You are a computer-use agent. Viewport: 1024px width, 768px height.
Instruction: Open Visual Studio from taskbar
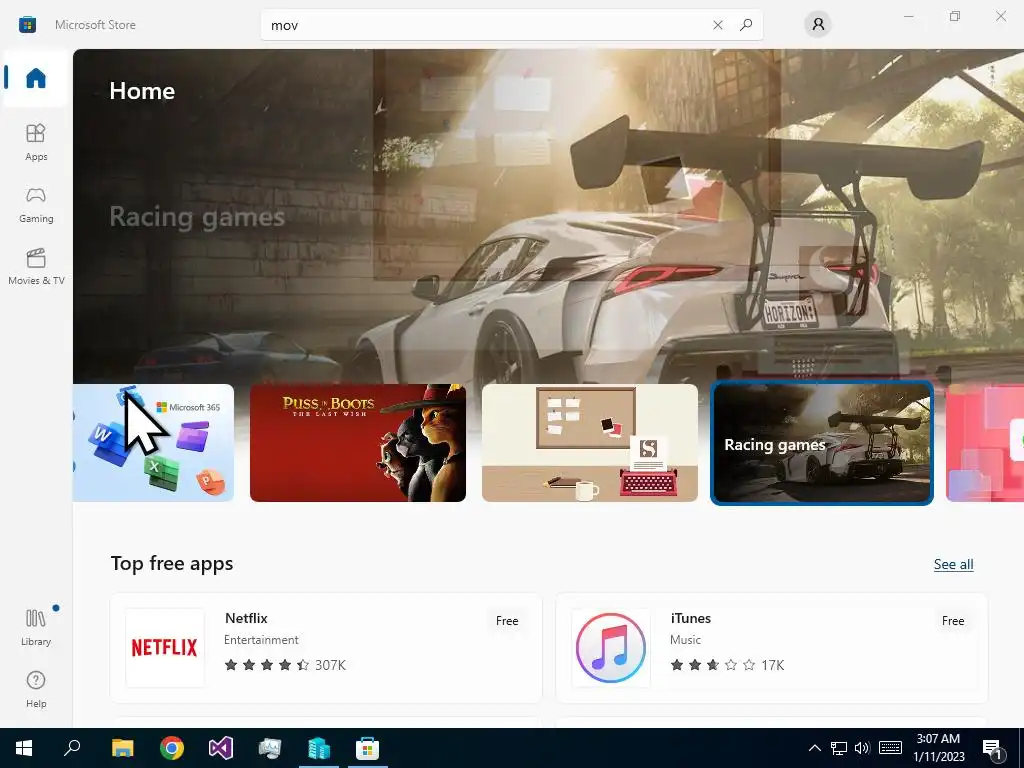coord(221,748)
